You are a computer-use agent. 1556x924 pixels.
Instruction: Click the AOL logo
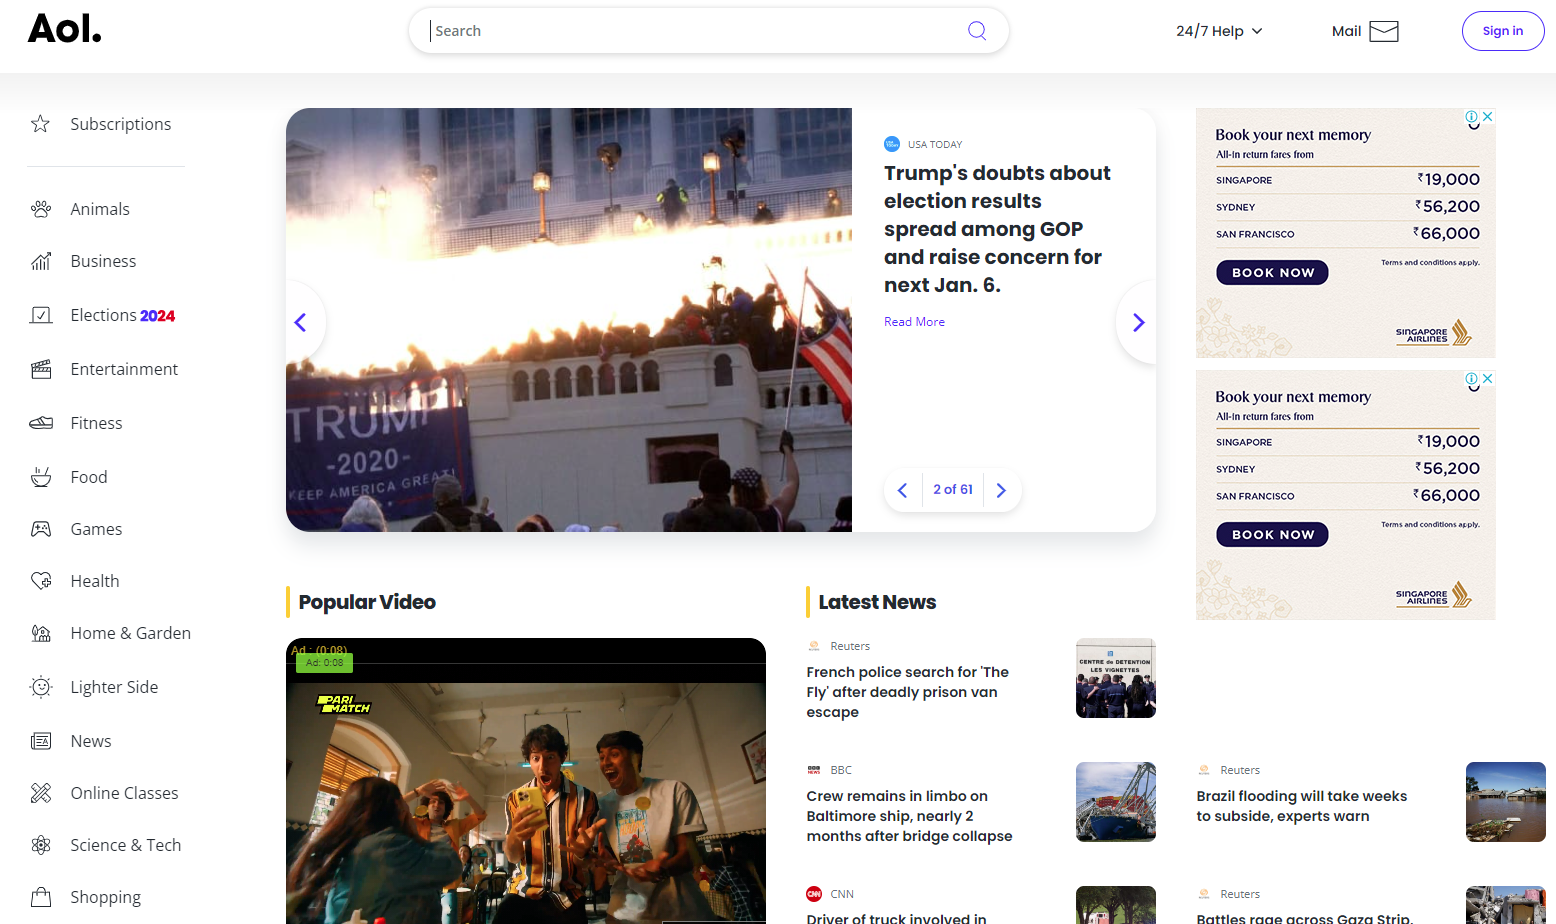coord(65,29)
